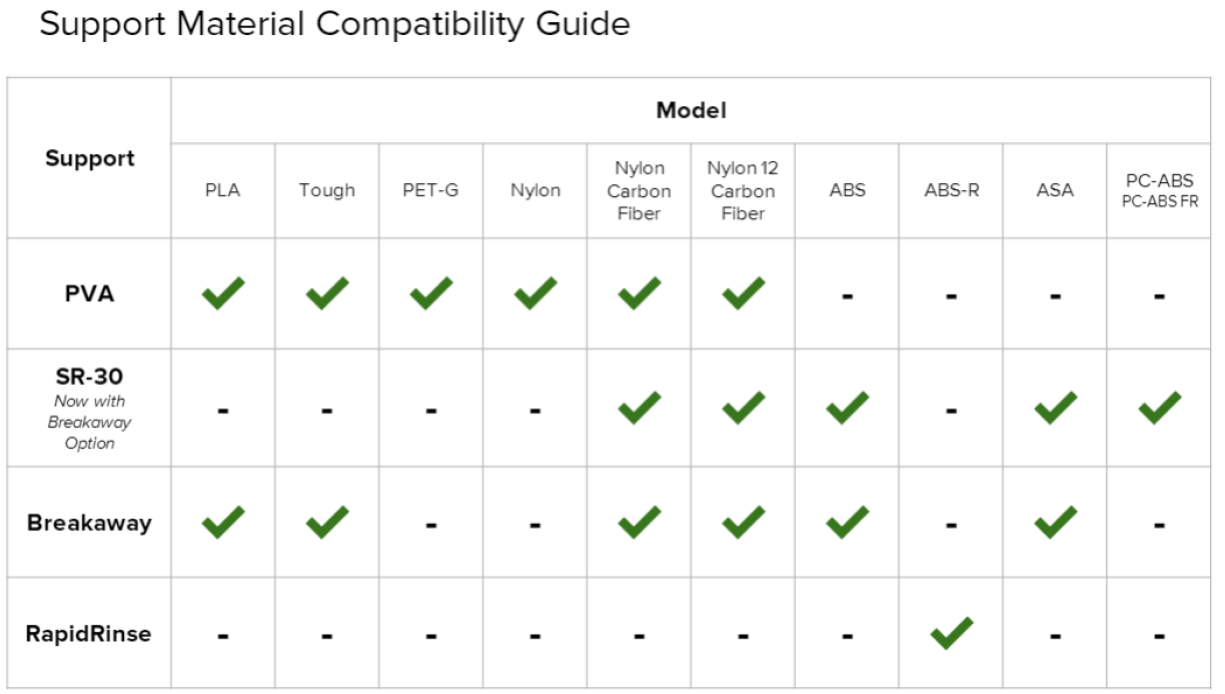Select the Nylon Carbon Fiber column header

[639, 191]
